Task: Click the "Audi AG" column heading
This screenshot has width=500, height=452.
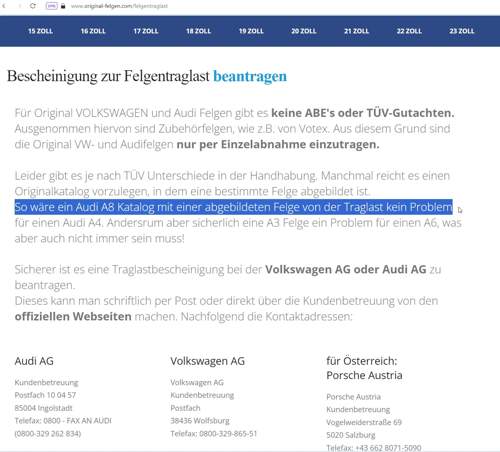Action: tap(34, 361)
